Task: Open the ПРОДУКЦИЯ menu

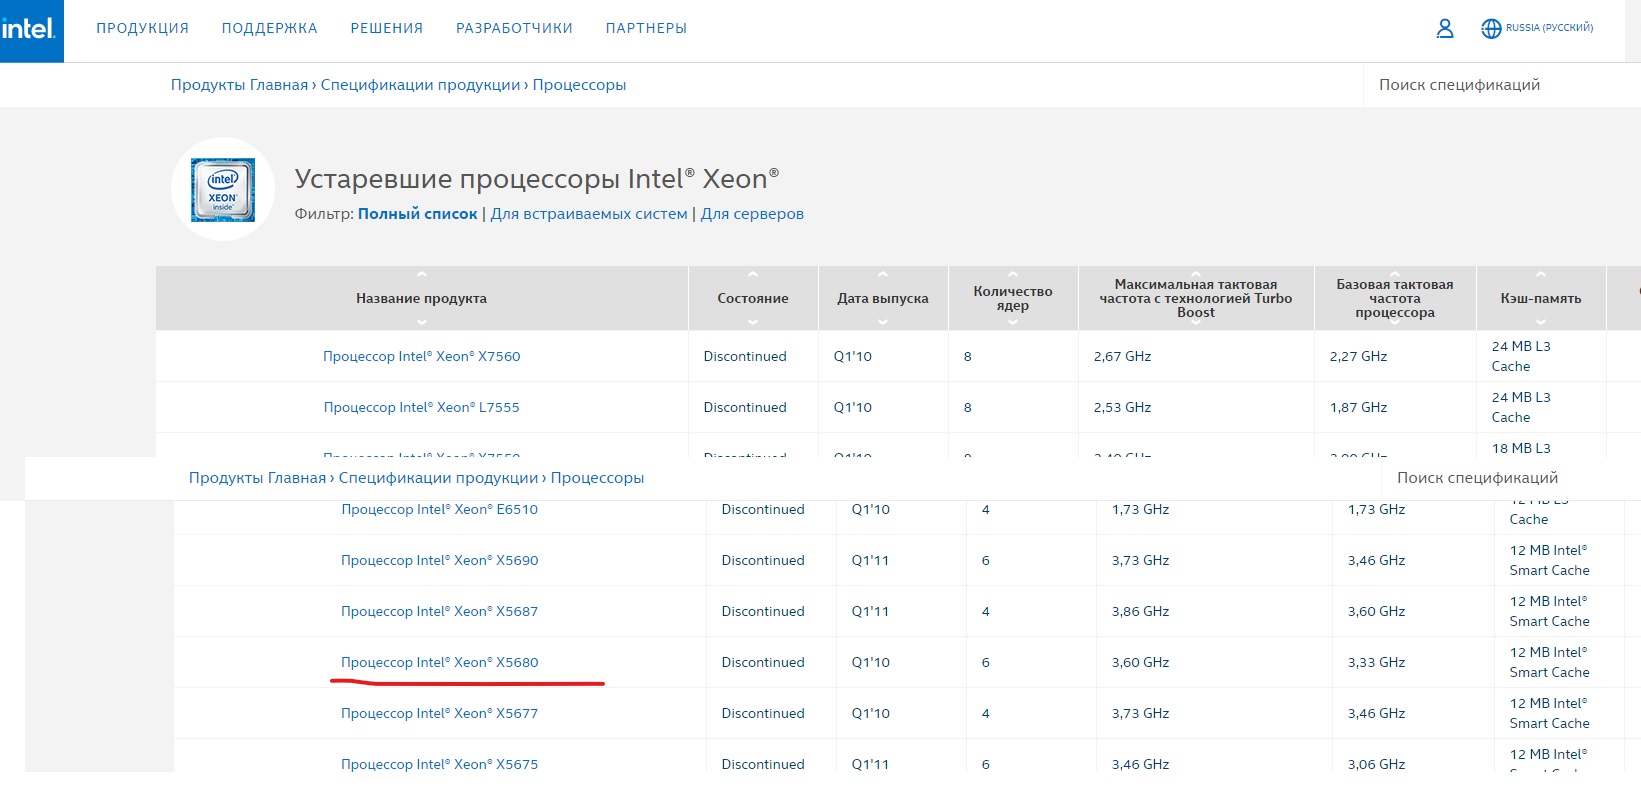Action: tap(142, 29)
